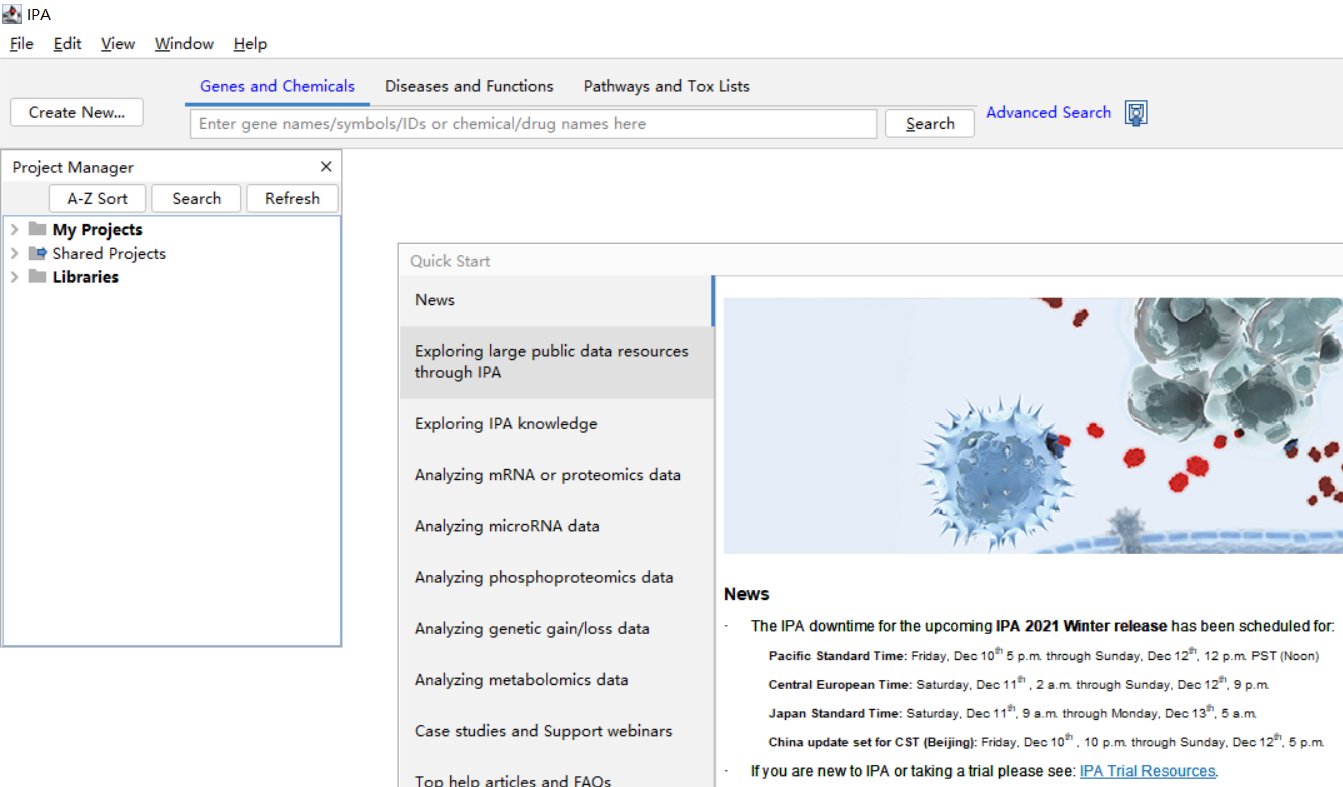Click the Search button beside the search field
The image size is (1343, 787).
930,124
